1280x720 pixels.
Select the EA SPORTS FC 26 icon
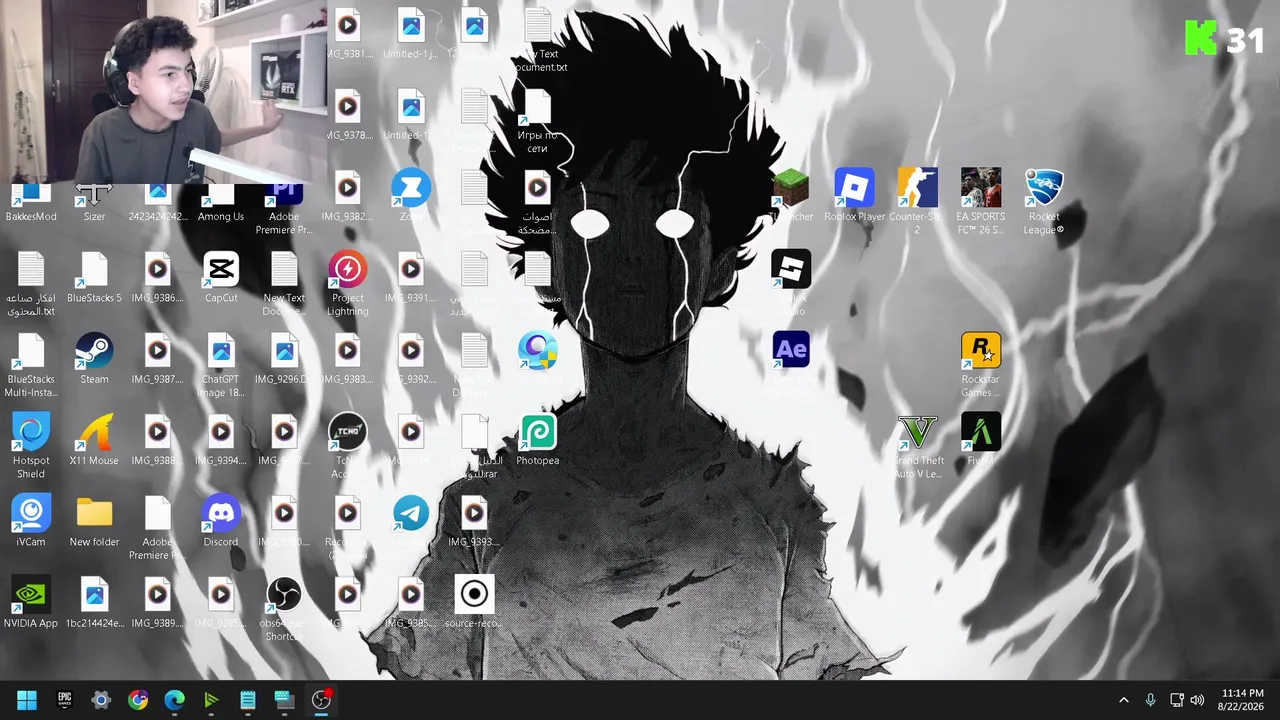[x=980, y=203]
